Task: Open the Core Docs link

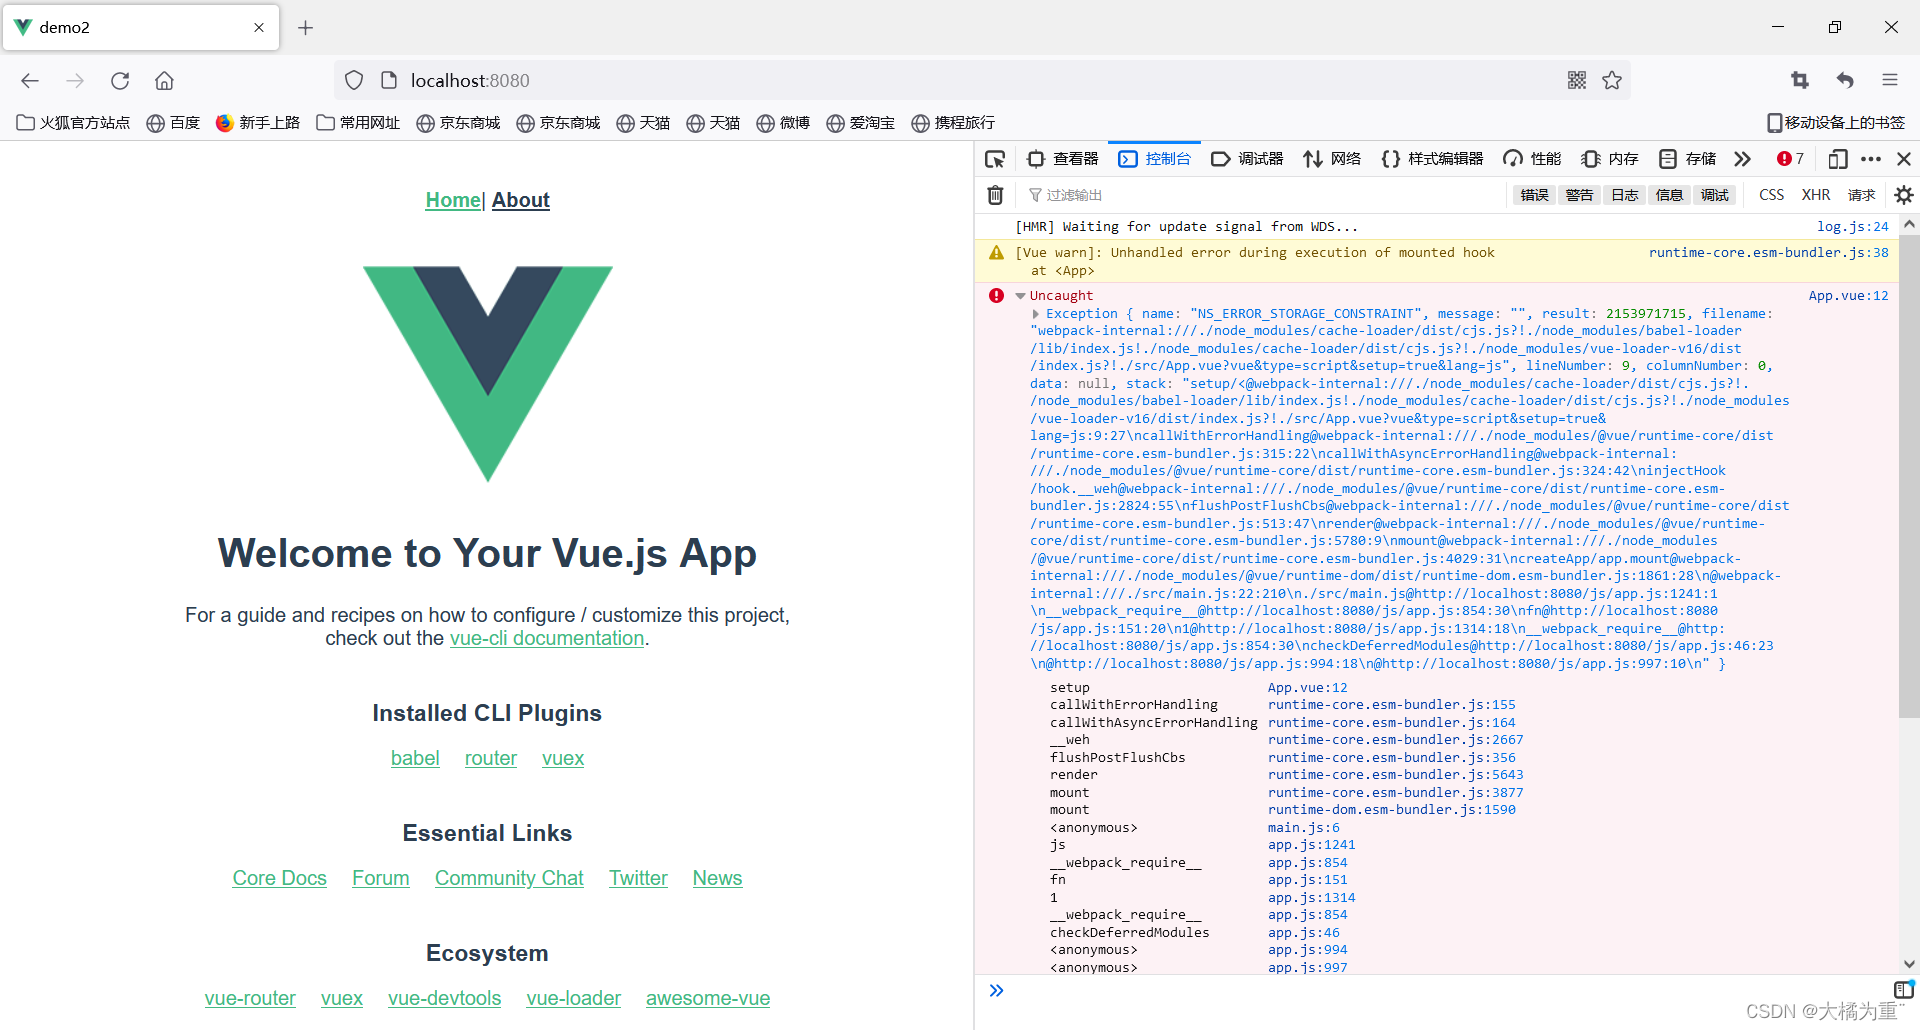Action: [x=280, y=878]
